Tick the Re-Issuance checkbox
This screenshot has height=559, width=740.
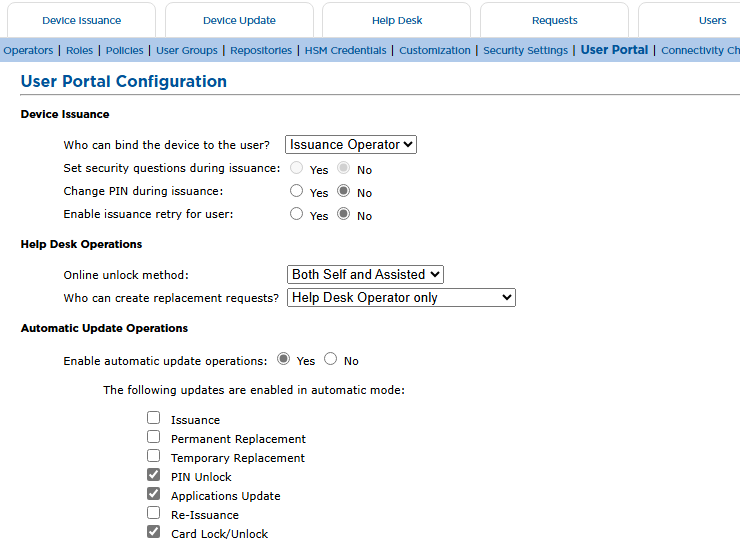coord(153,513)
